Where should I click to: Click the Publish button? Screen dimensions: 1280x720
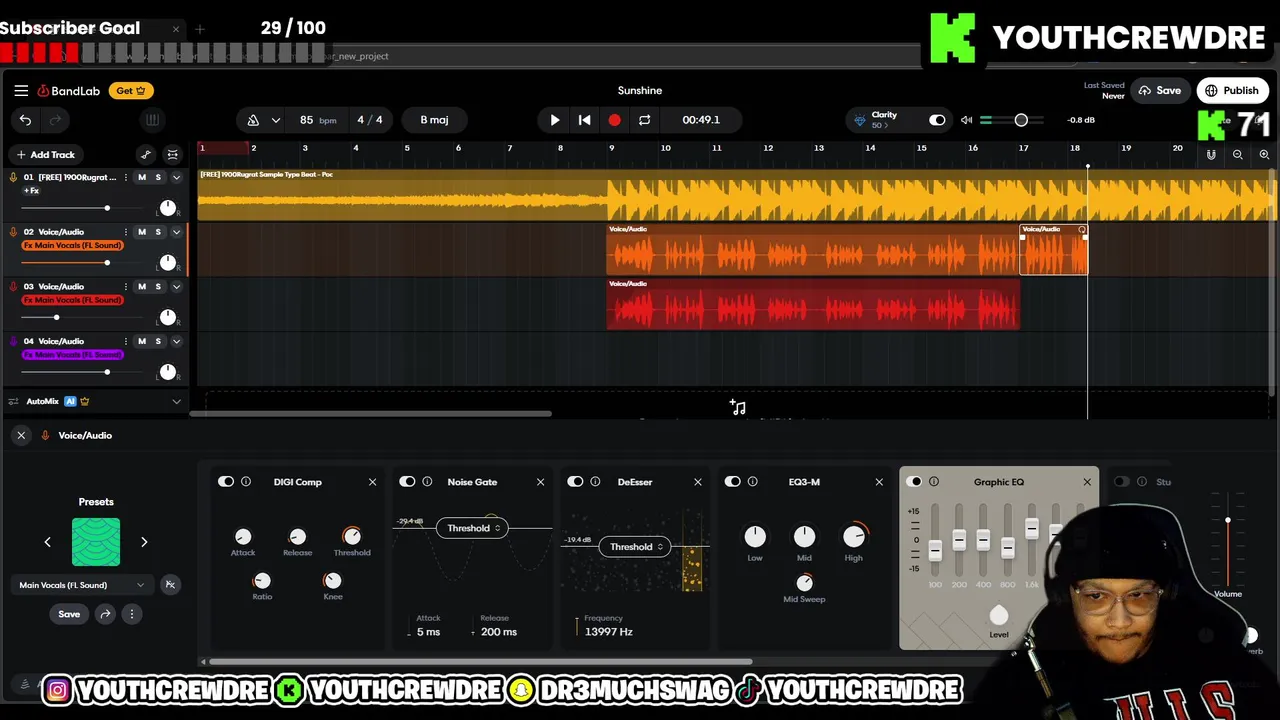point(1232,90)
